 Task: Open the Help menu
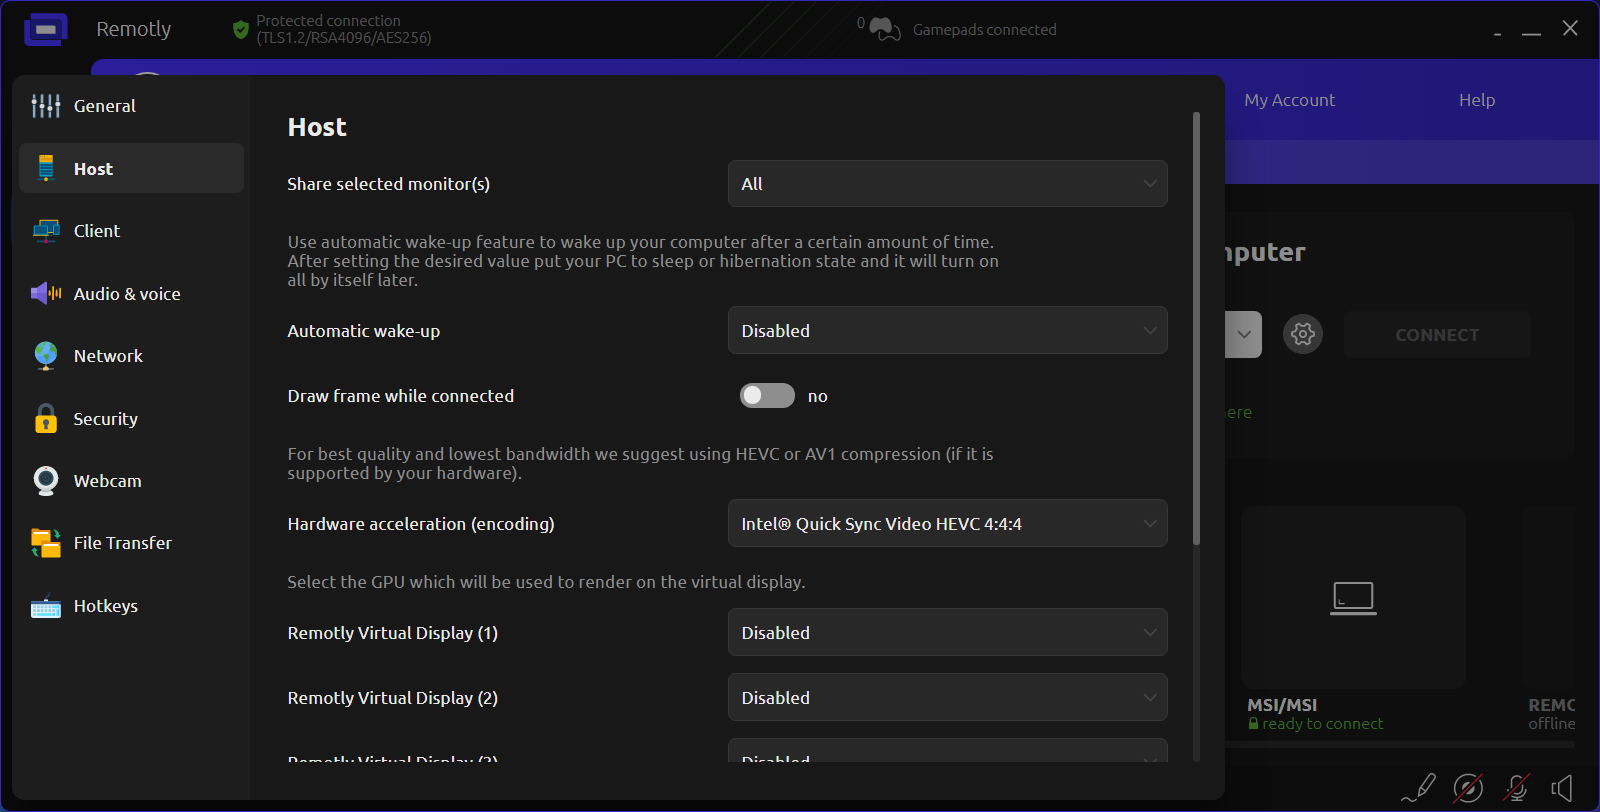click(1476, 100)
